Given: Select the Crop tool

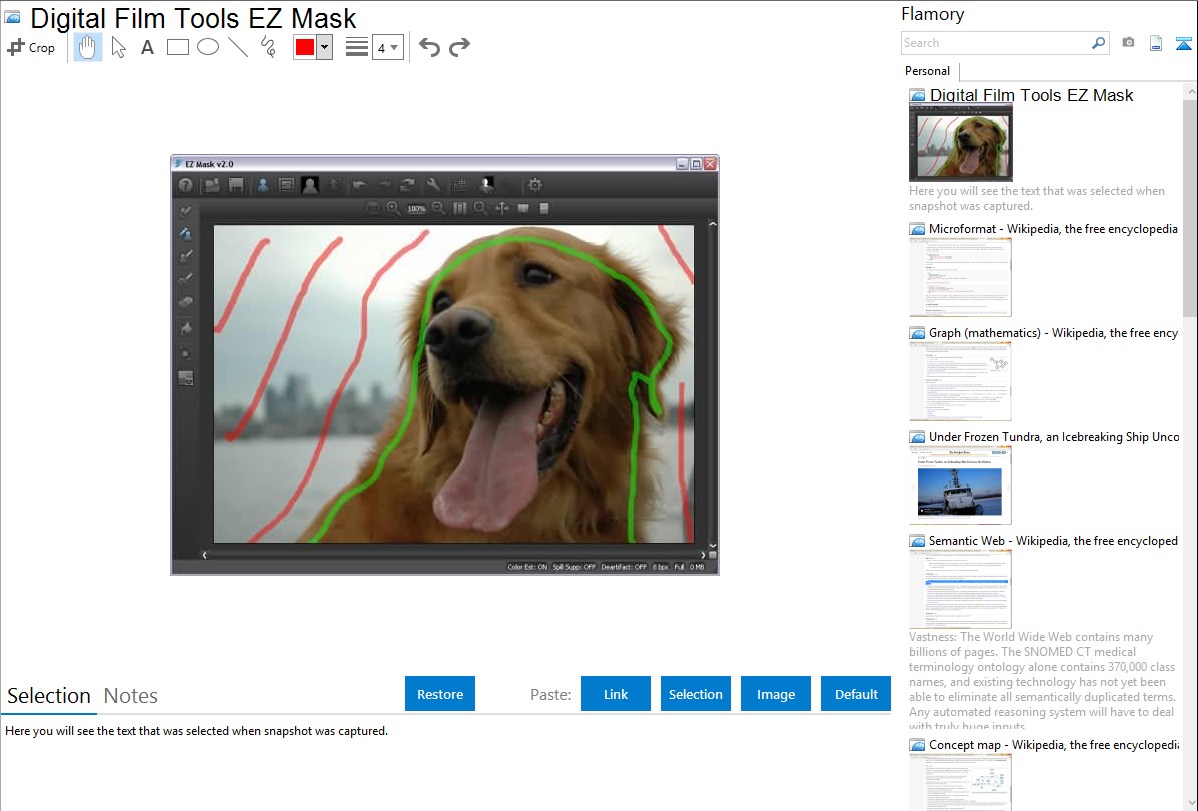Looking at the screenshot, I should (31, 47).
